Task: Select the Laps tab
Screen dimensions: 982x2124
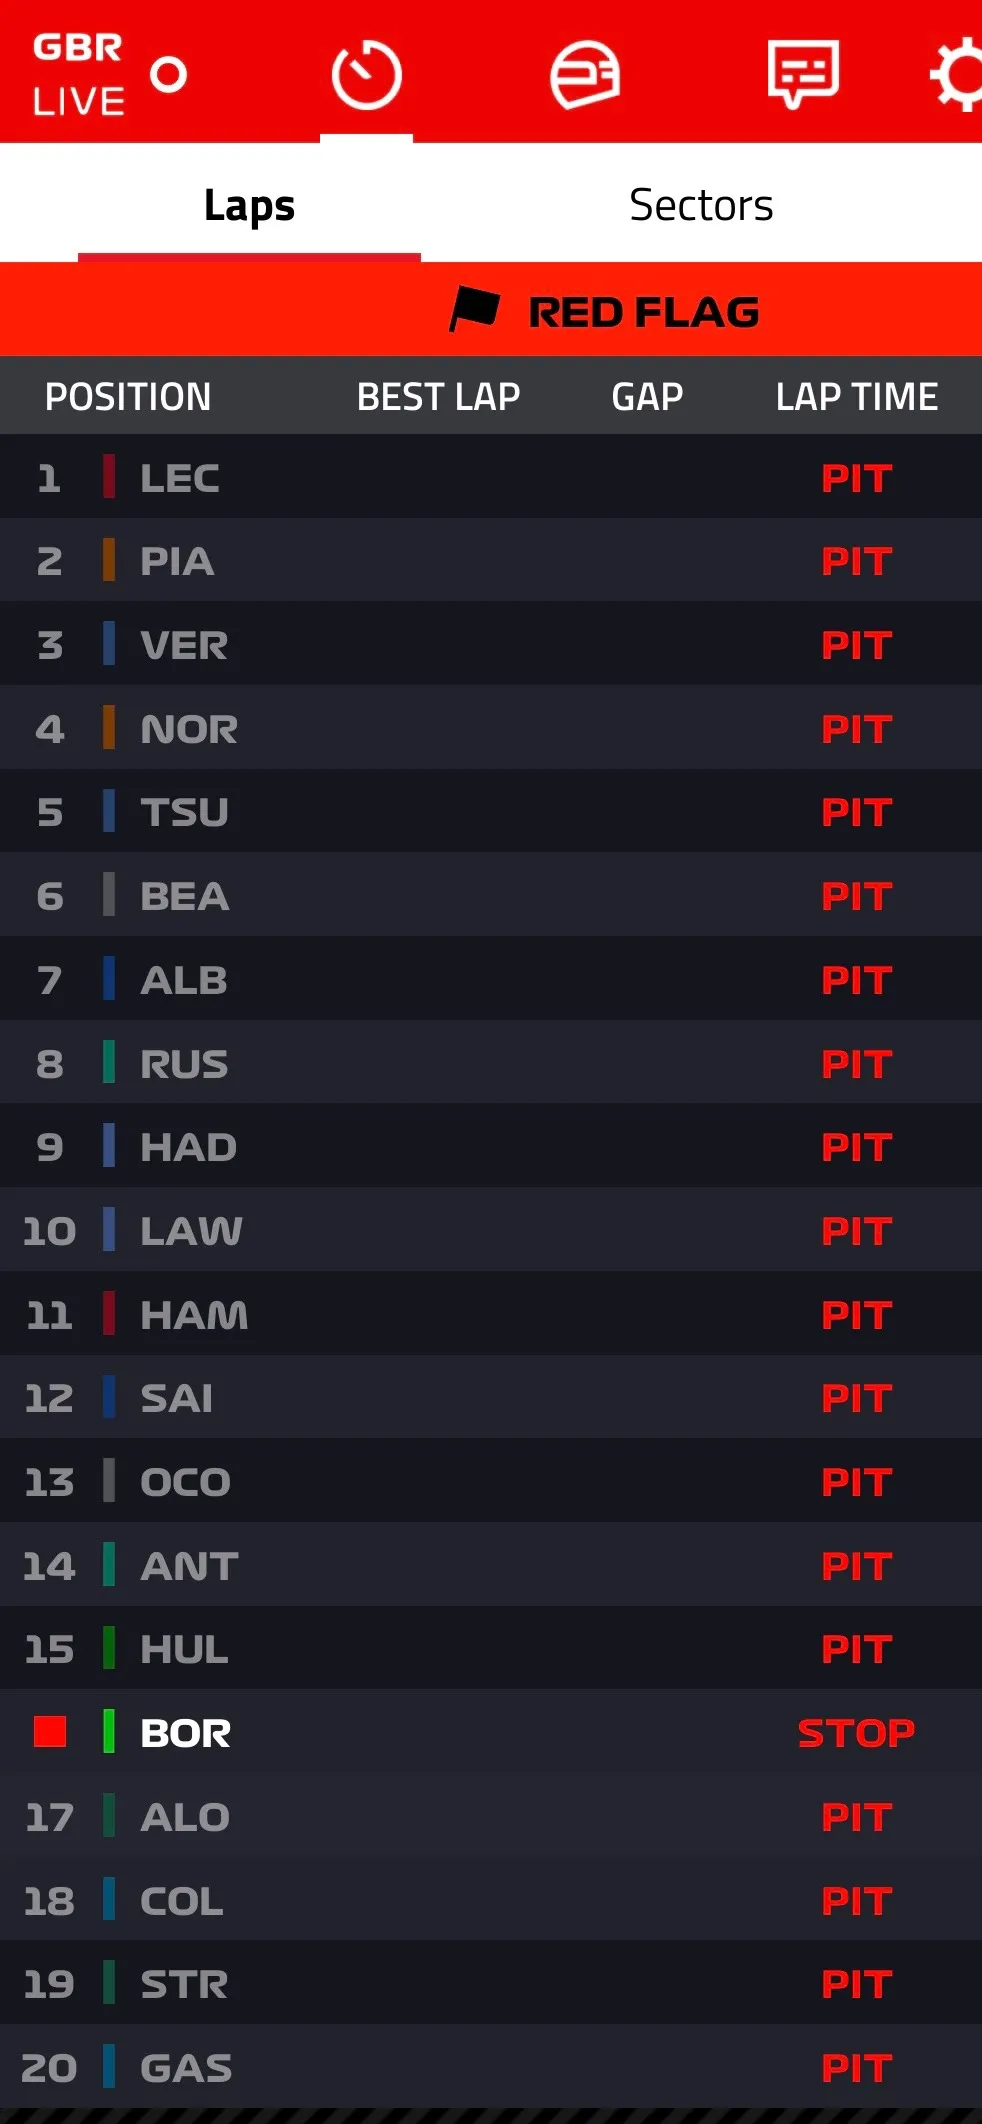Action: click(x=249, y=205)
